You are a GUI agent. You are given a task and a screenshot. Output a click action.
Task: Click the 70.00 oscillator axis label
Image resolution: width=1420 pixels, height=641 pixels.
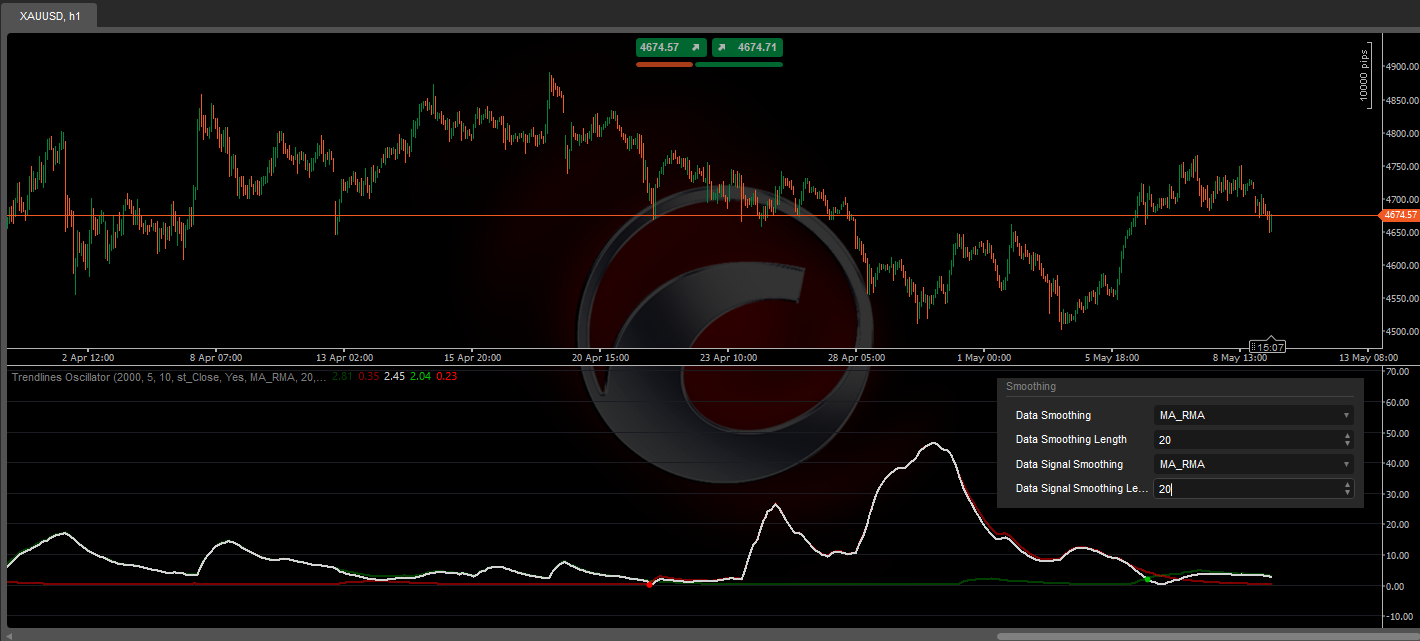tap(1398, 372)
